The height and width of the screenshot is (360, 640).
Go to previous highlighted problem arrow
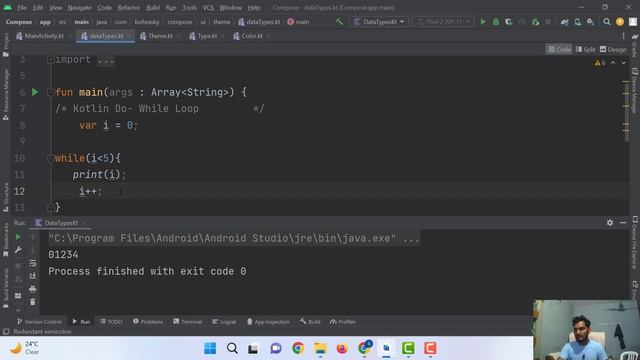(x=613, y=63)
